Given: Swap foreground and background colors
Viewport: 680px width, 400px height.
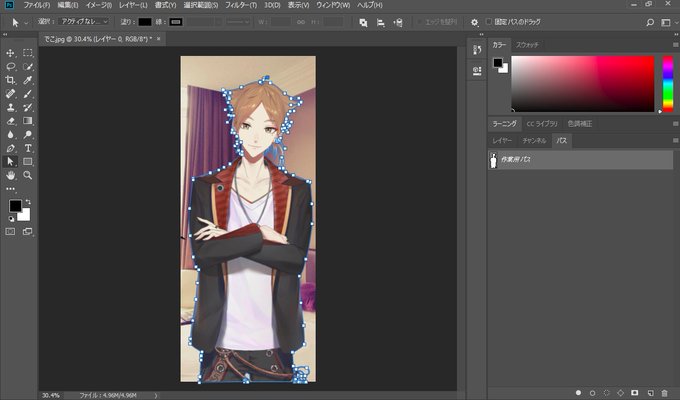Looking at the screenshot, I should 28,202.
